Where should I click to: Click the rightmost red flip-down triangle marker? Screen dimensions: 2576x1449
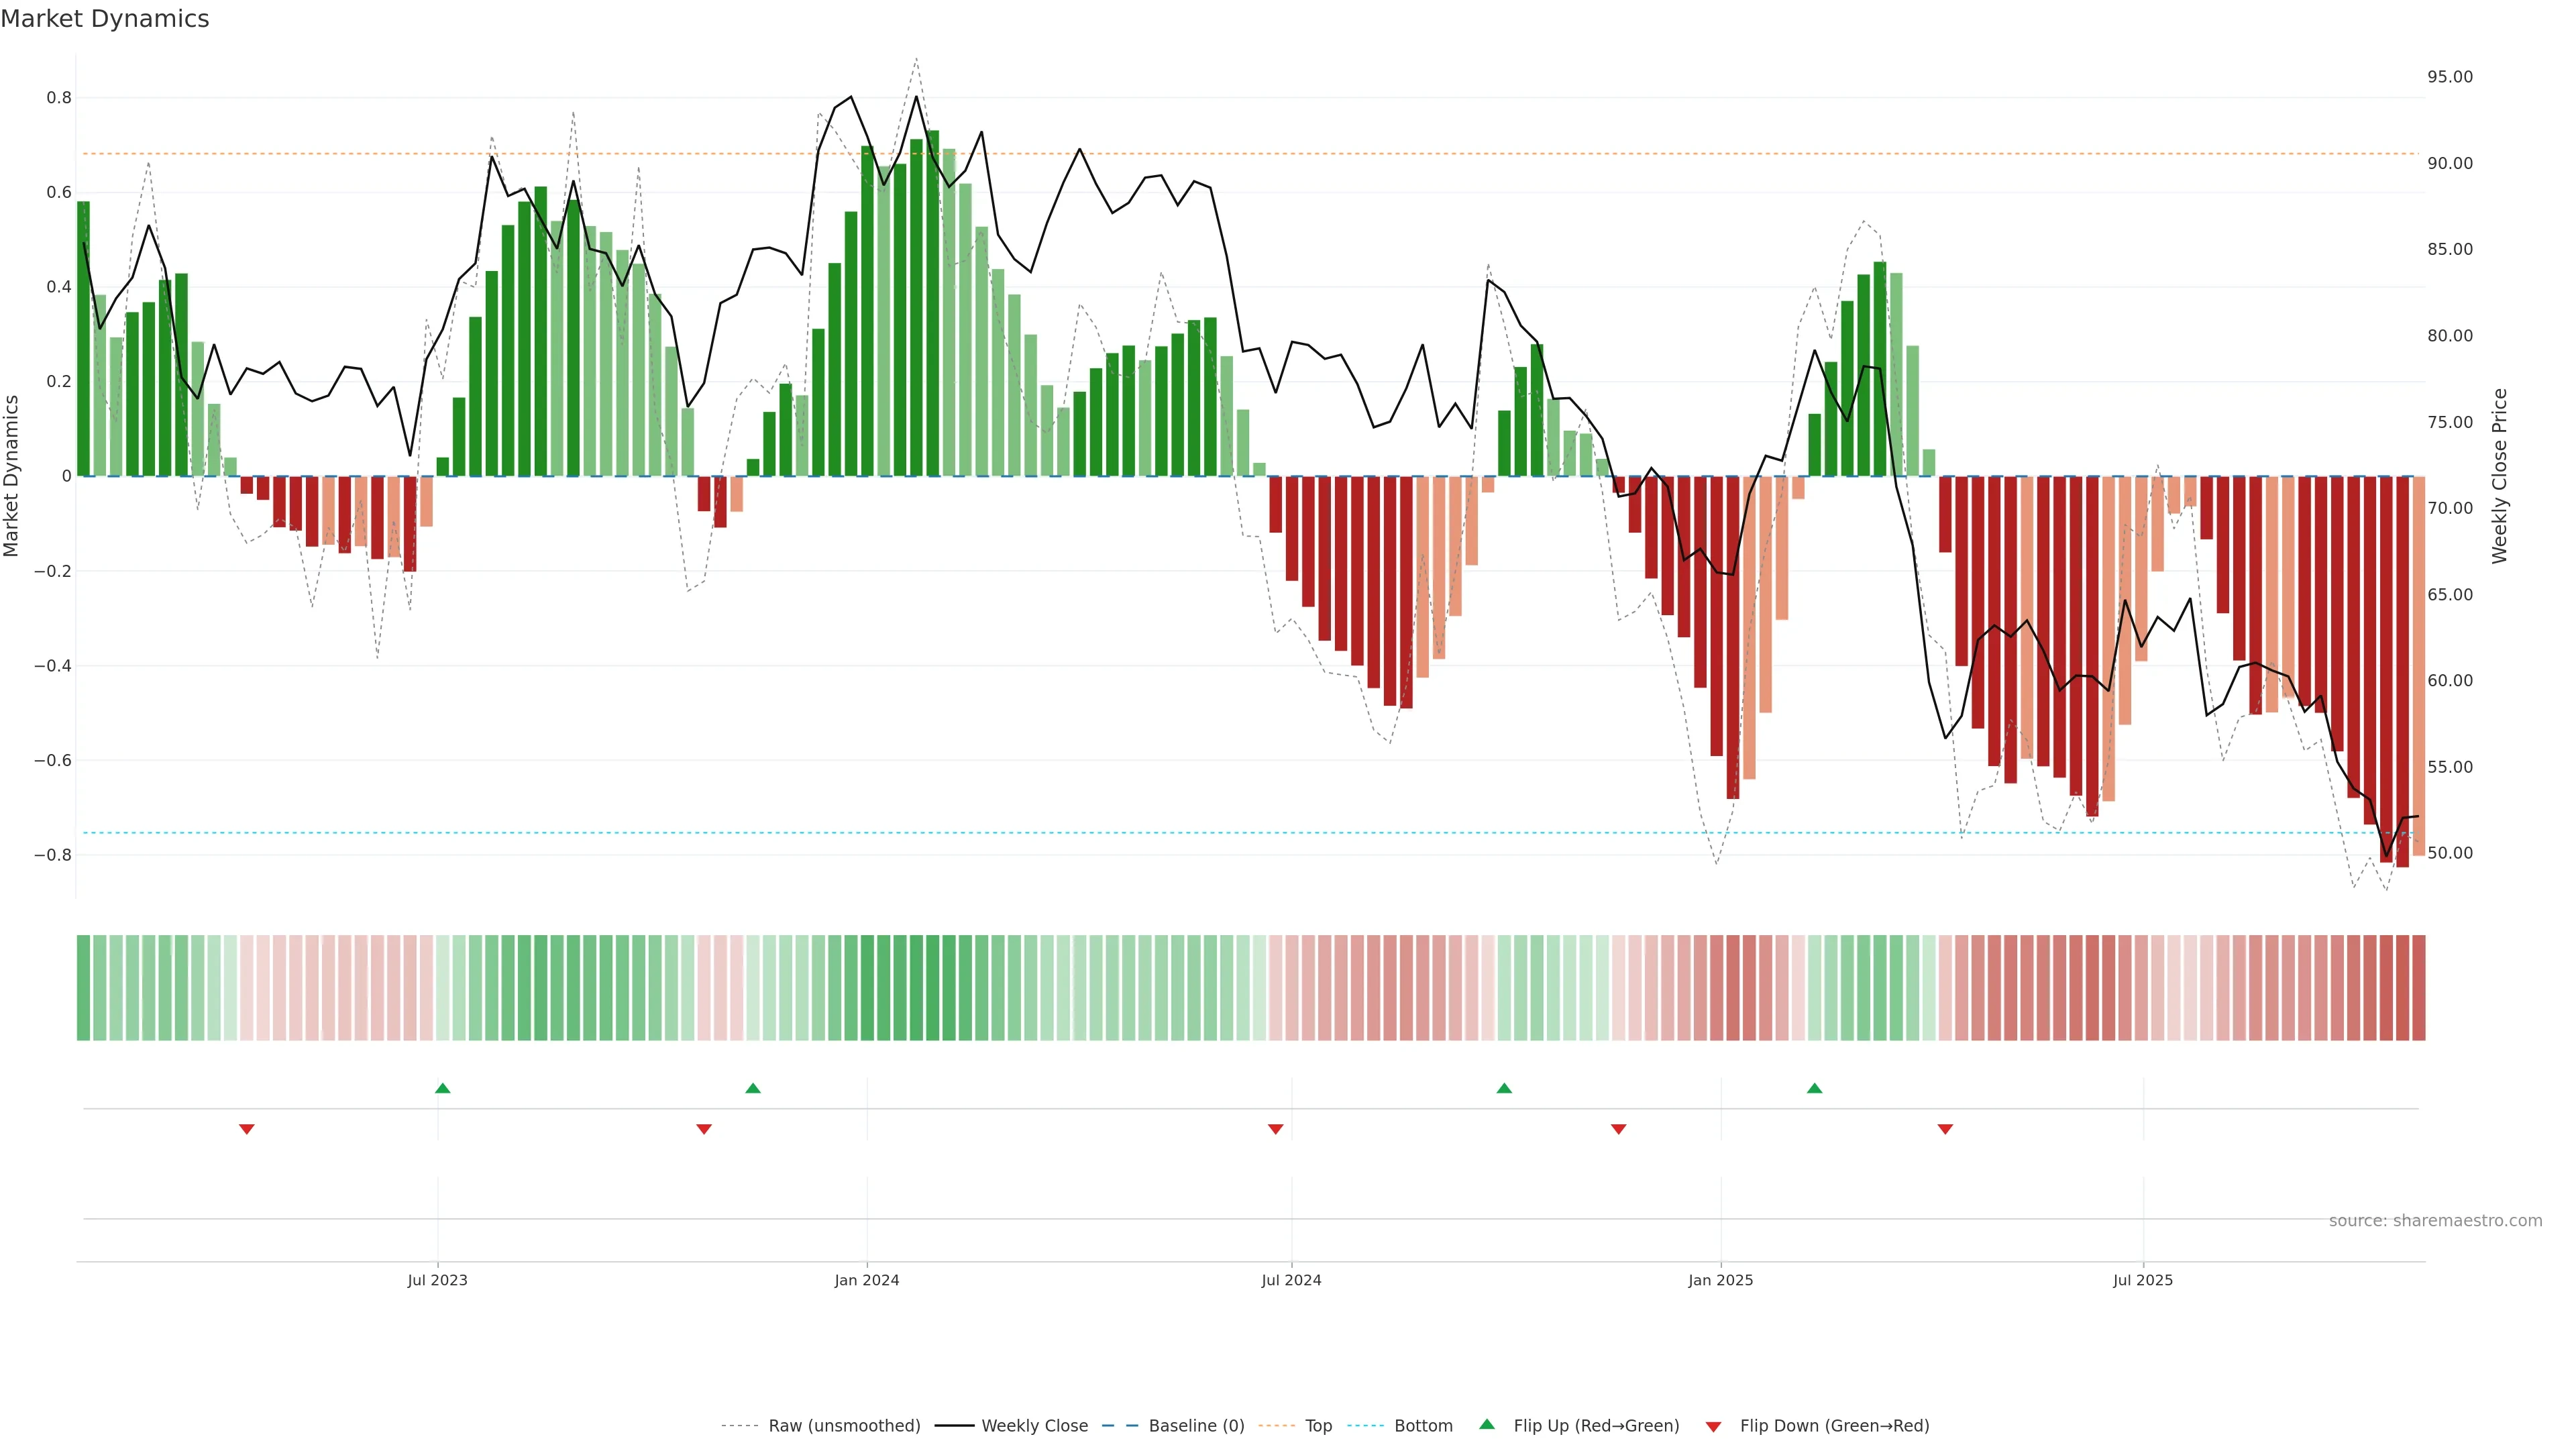[1945, 1129]
